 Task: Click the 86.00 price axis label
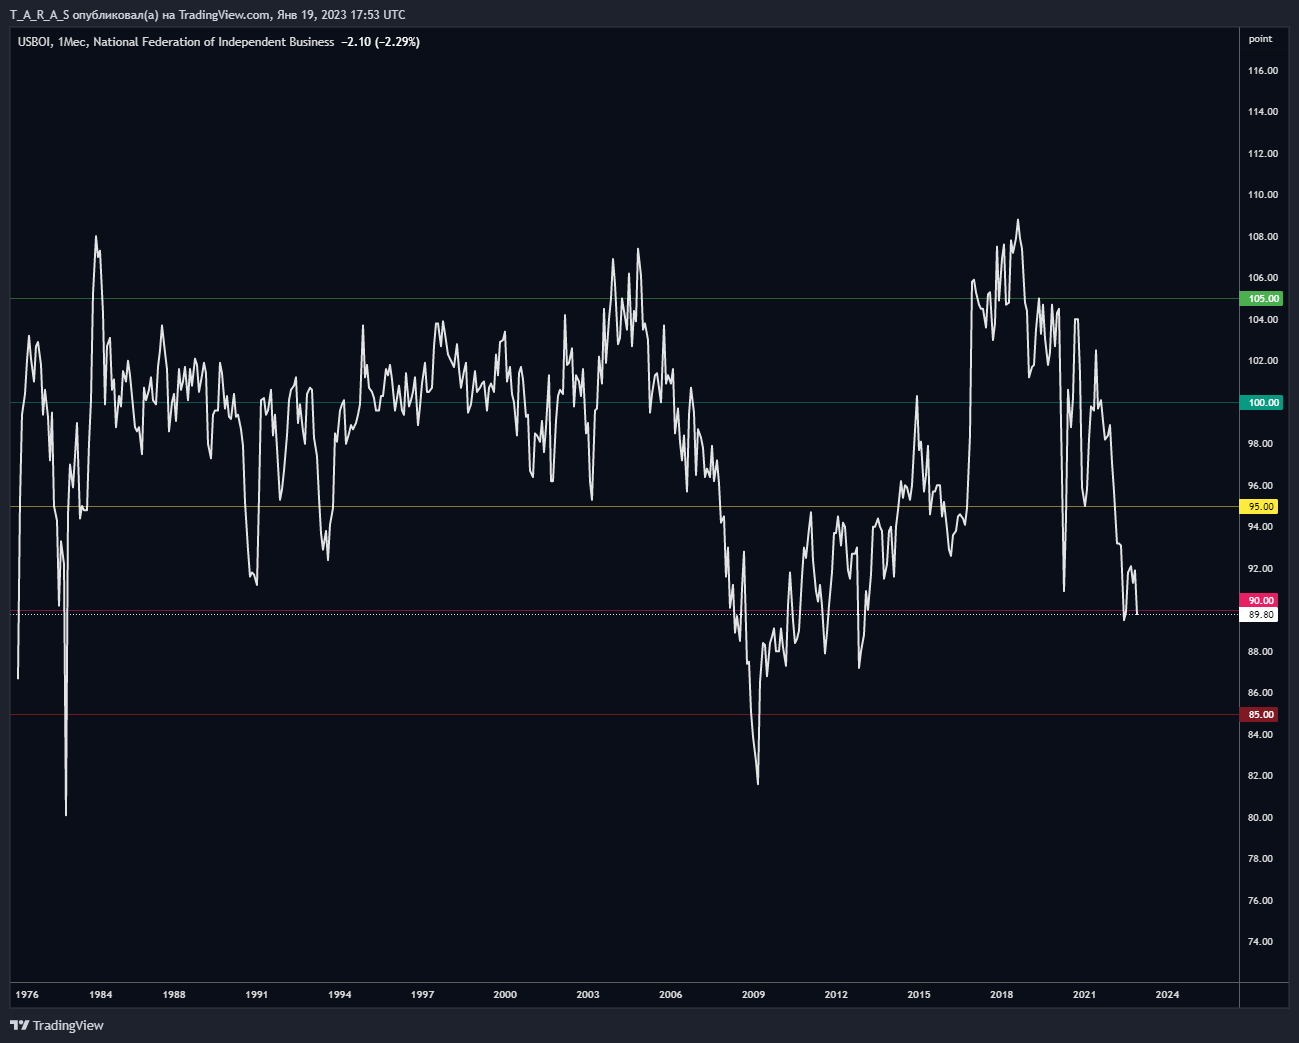click(1260, 693)
